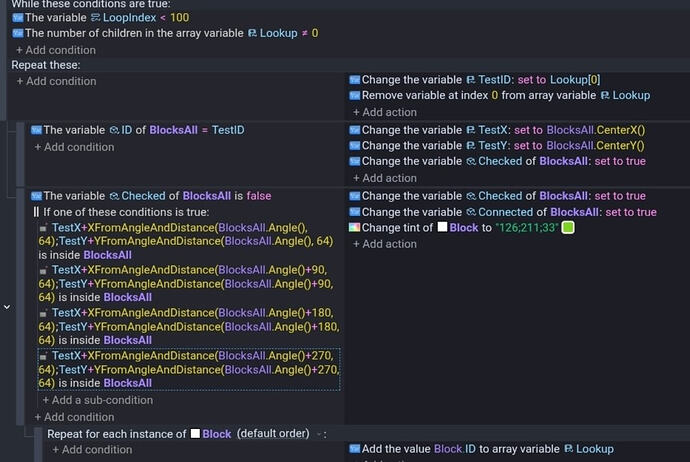Click the tint icon of Change tint action

point(355,227)
